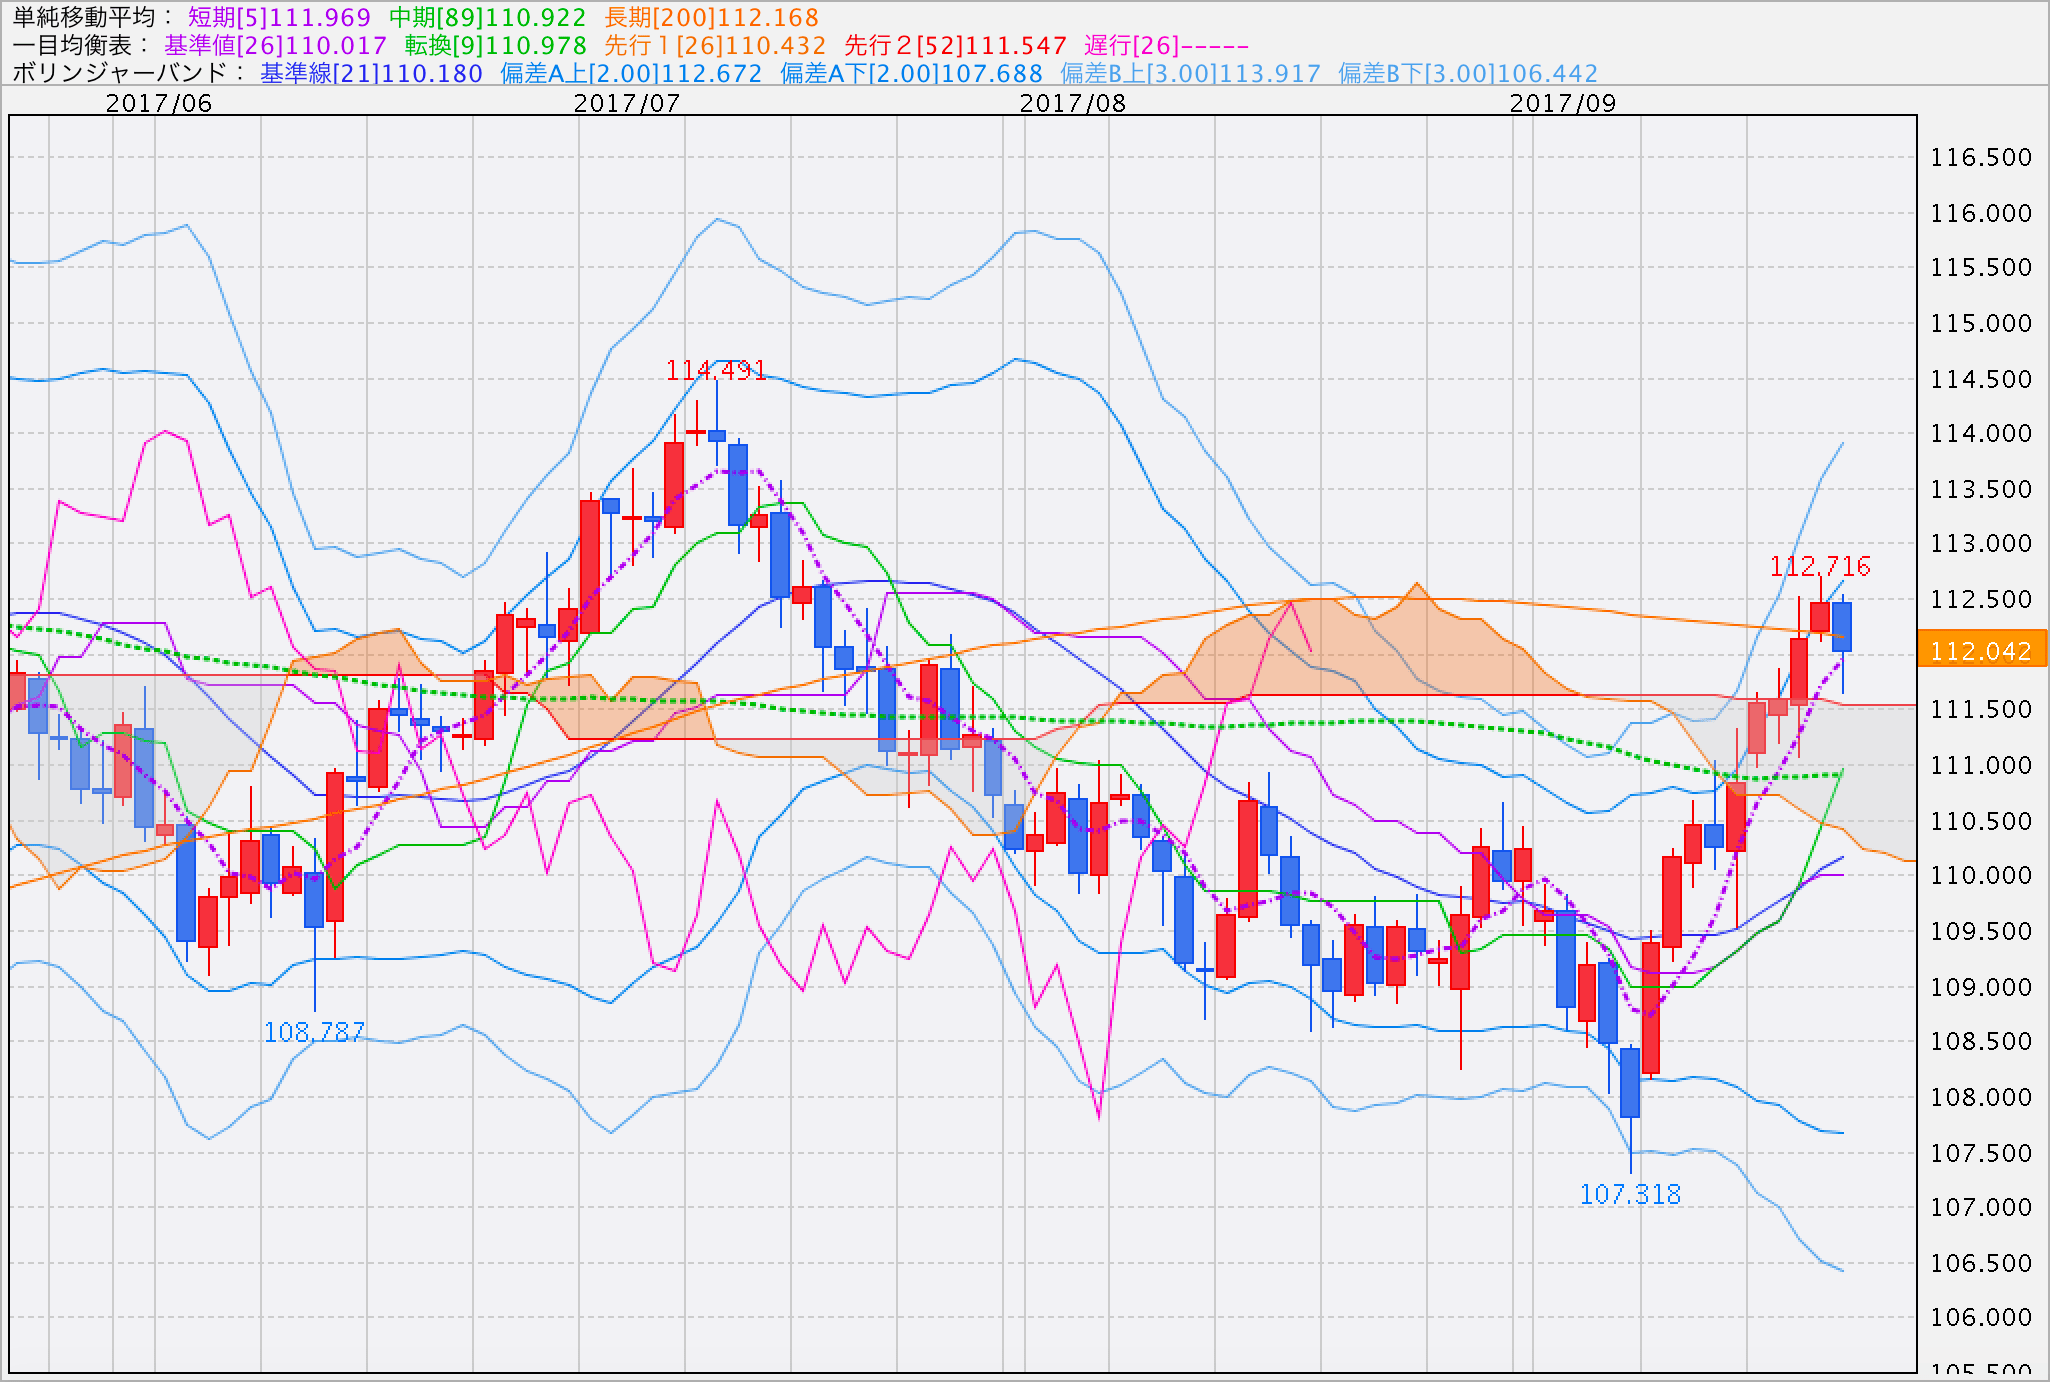This screenshot has width=2050, height=1382.
Task: Click the orange current price tag 112.042
Action: point(1981,650)
